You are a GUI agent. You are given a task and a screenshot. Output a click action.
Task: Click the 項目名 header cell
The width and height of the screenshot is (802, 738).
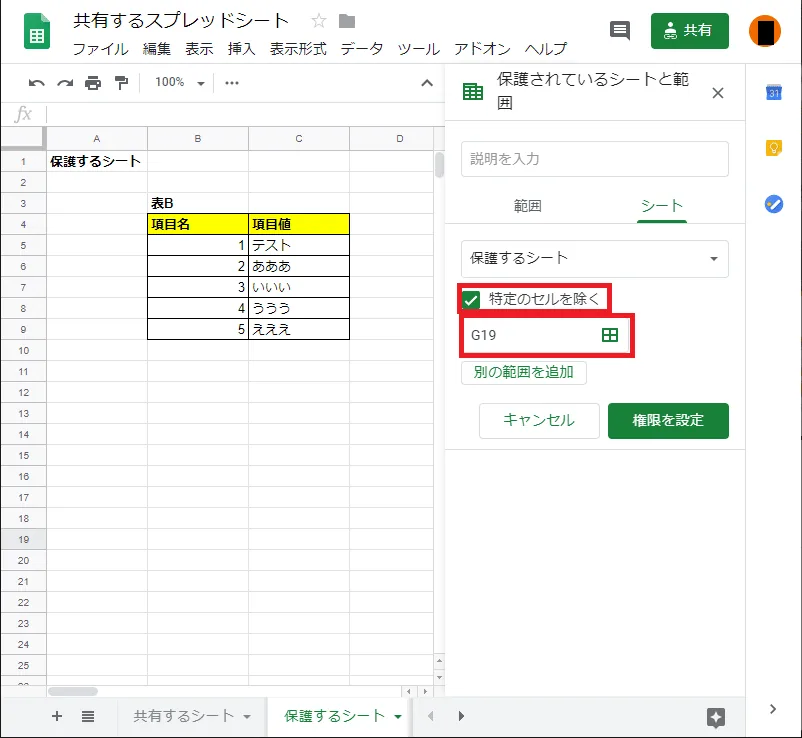pyautogui.click(x=198, y=224)
